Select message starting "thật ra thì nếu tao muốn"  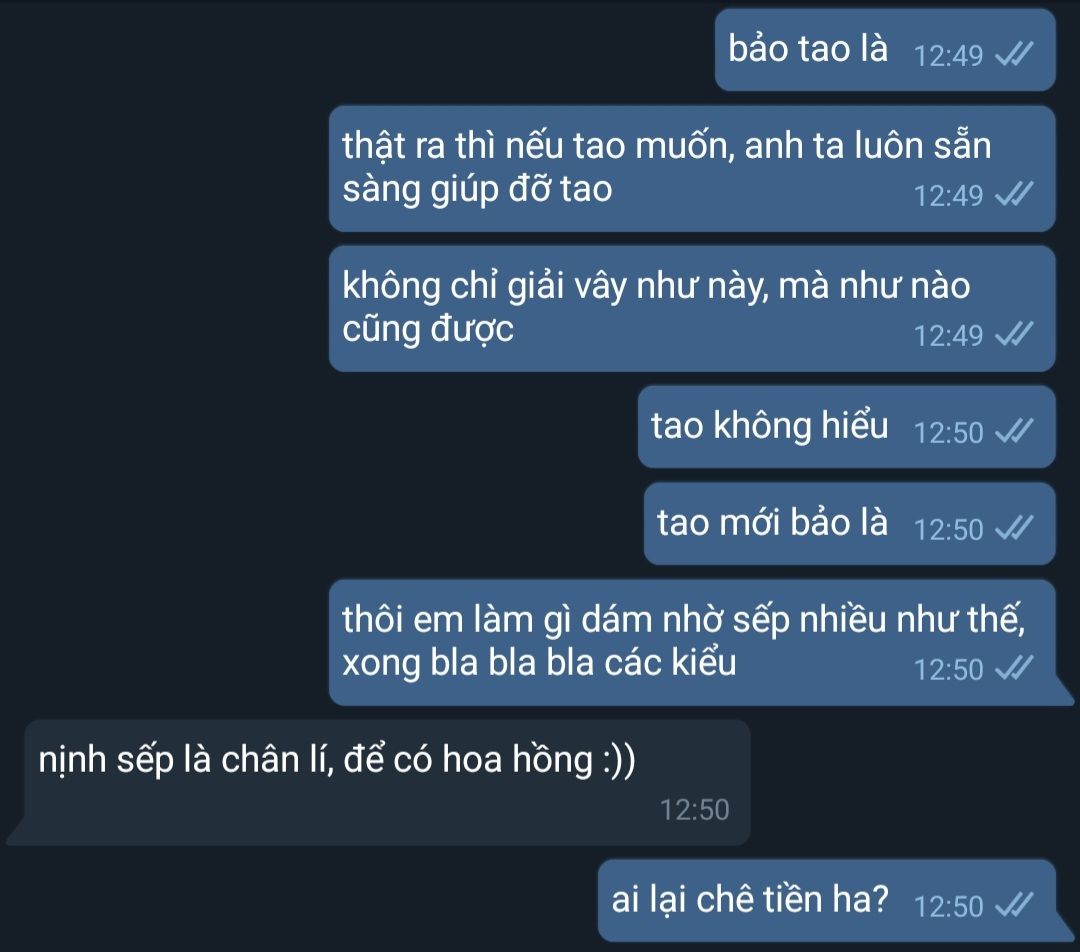(x=692, y=169)
